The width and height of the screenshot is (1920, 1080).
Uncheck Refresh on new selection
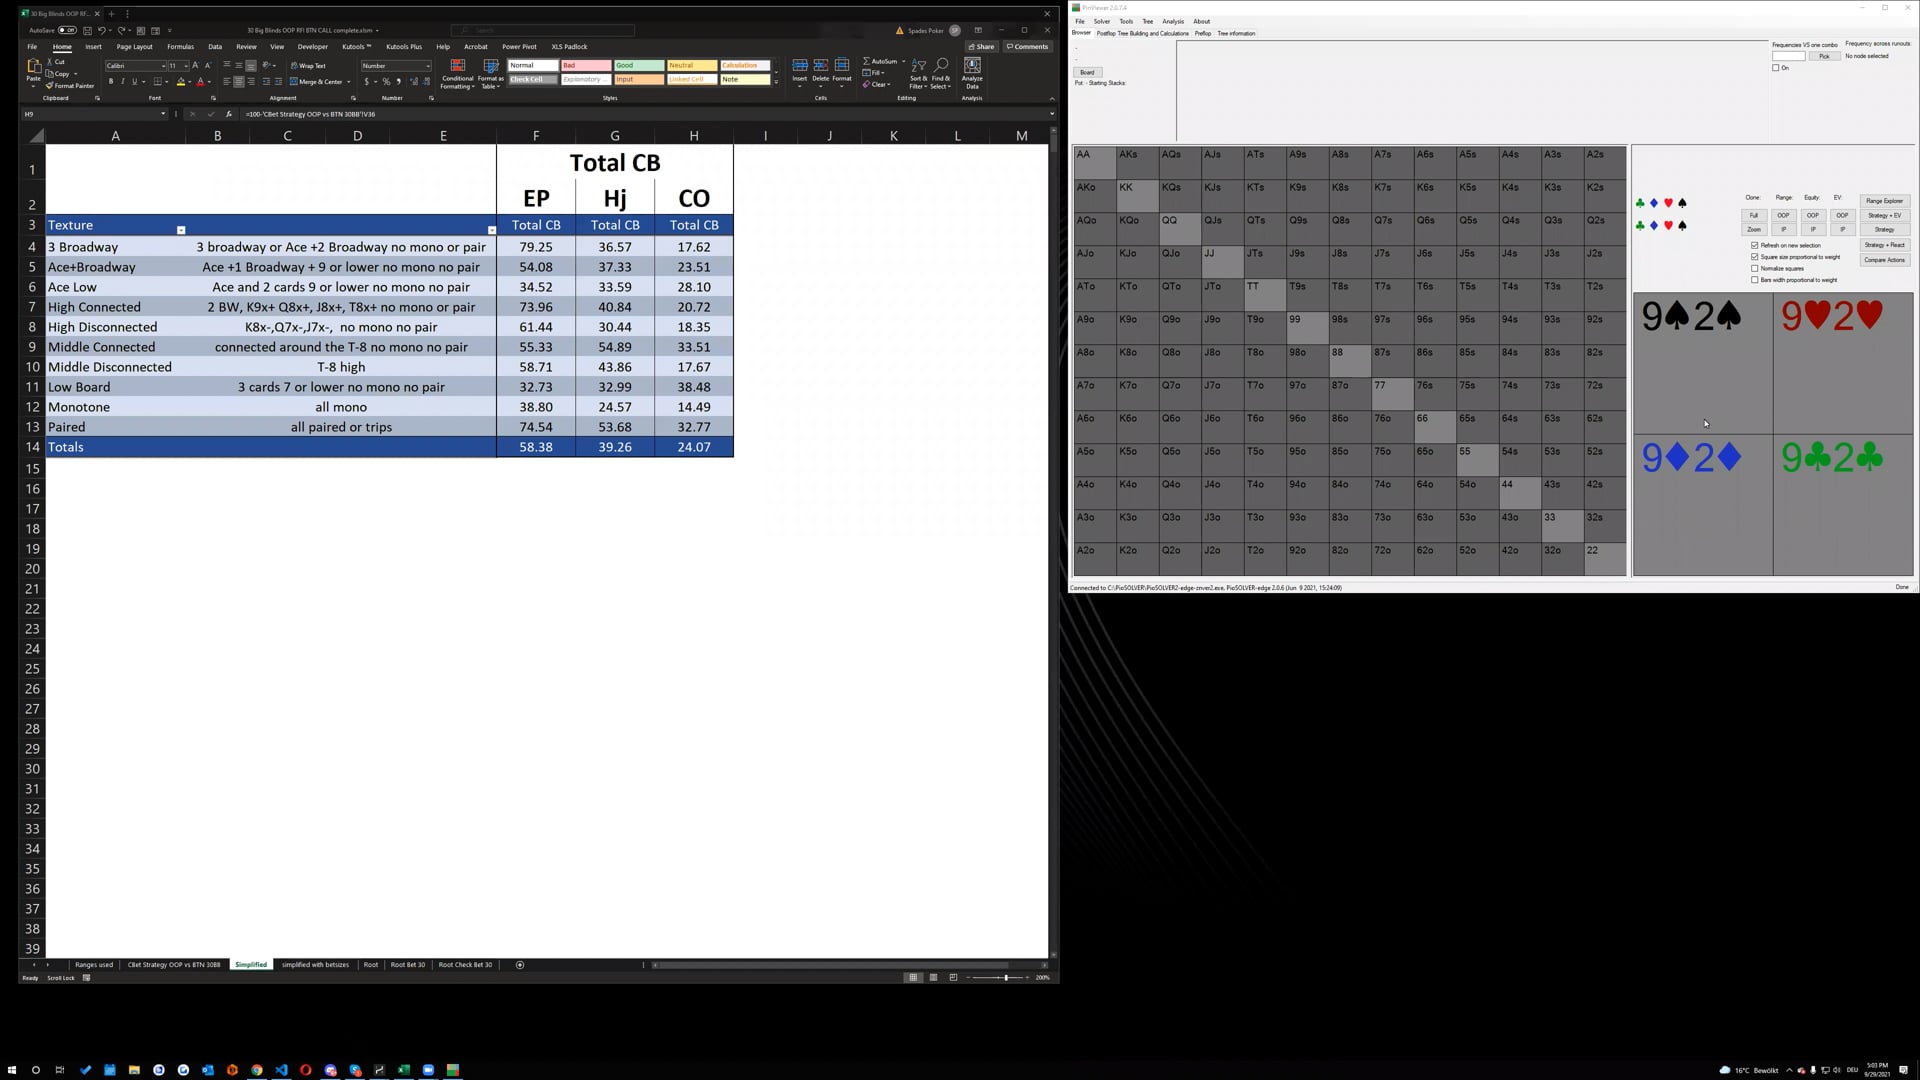coord(1755,245)
